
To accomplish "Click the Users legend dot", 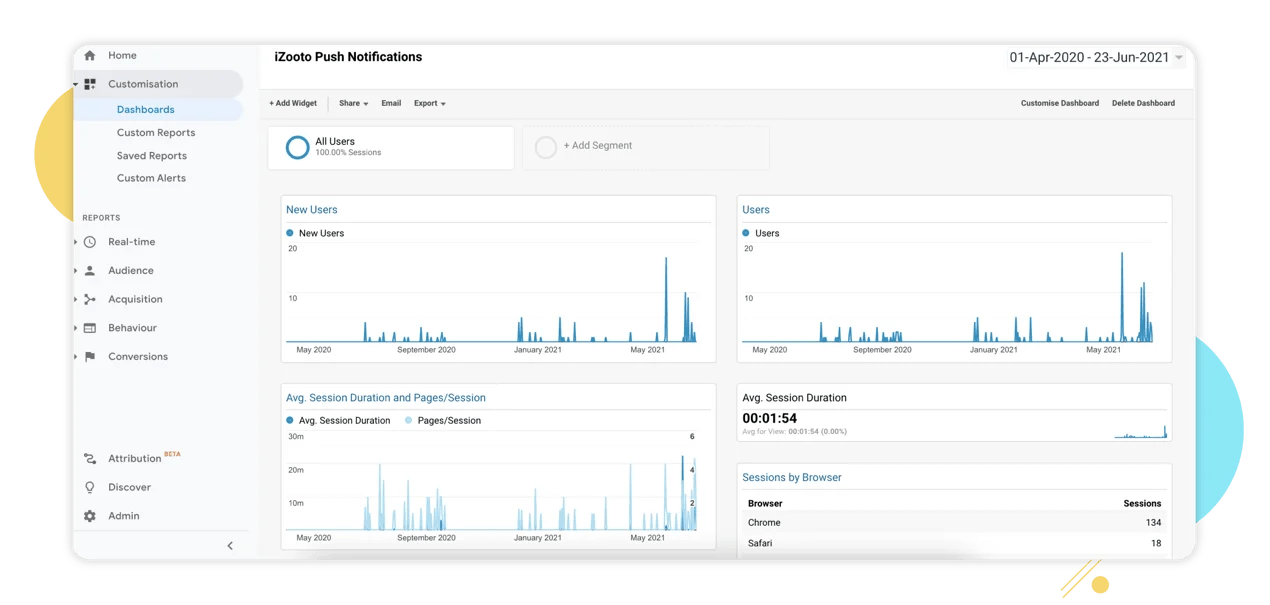I will (746, 233).
